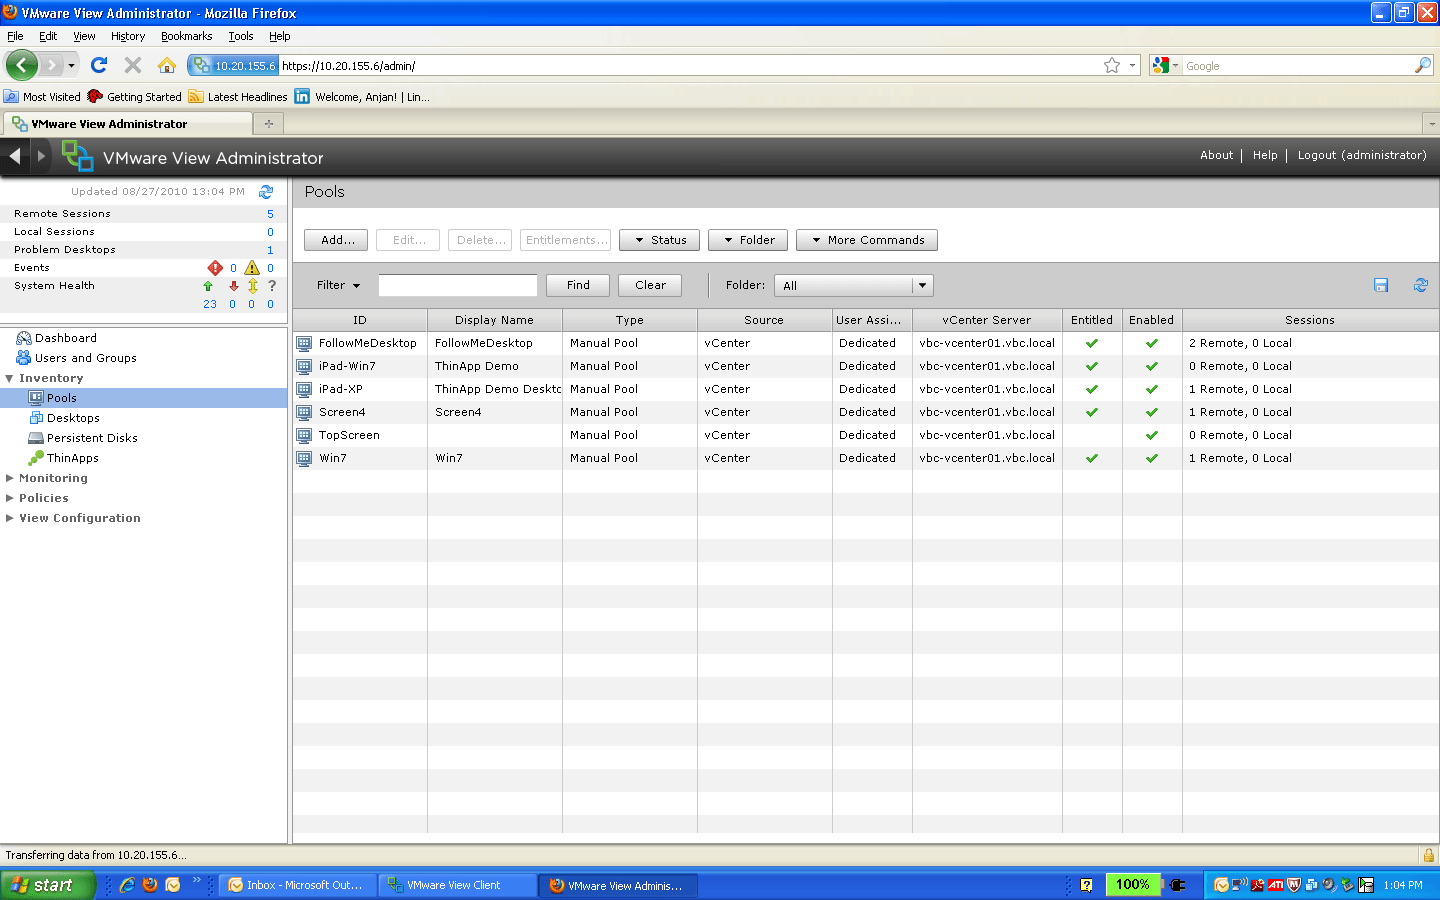Click the filter text input field
Viewport: 1440px width, 900px height.
point(458,285)
